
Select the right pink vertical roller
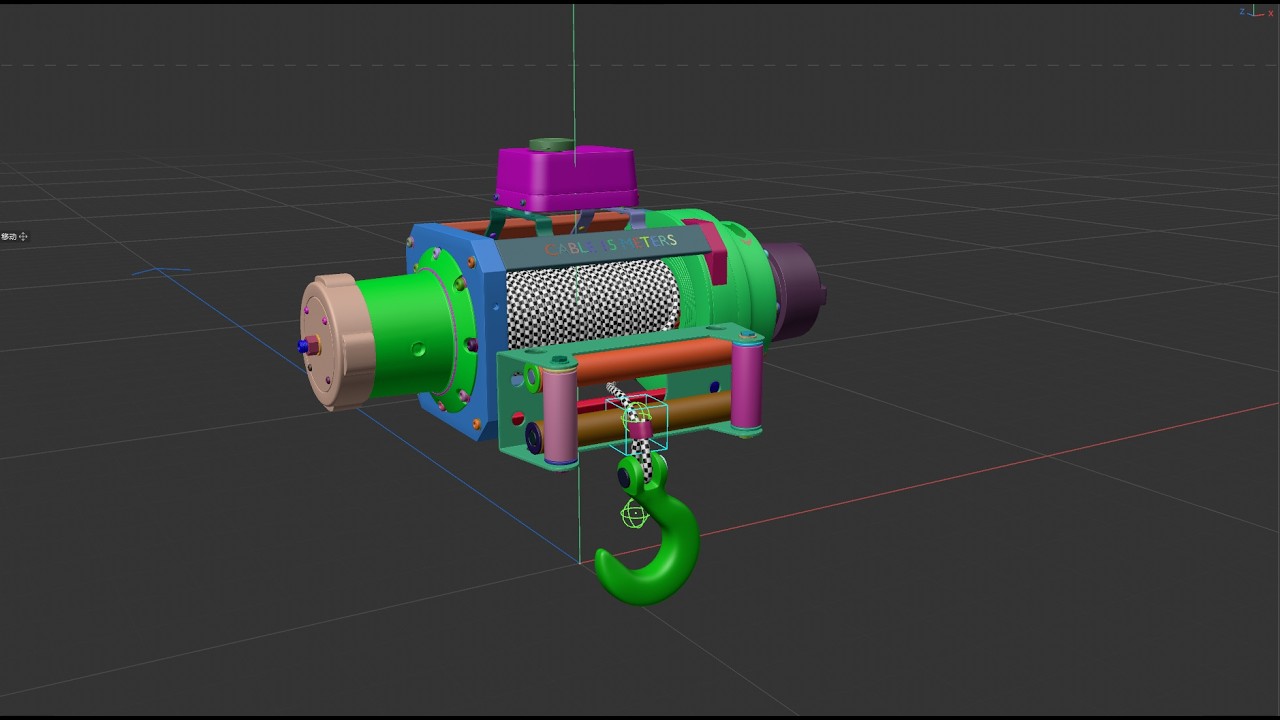pyautogui.click(x=747, y=386)
